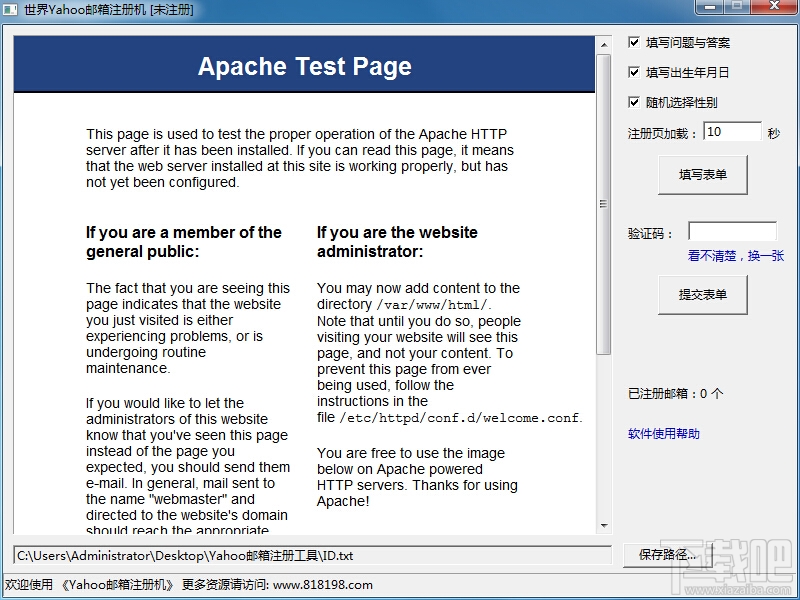This screenshot has width=800, height=600.
Task: Focus the 验证码 input field
Action: coord(732,231)
